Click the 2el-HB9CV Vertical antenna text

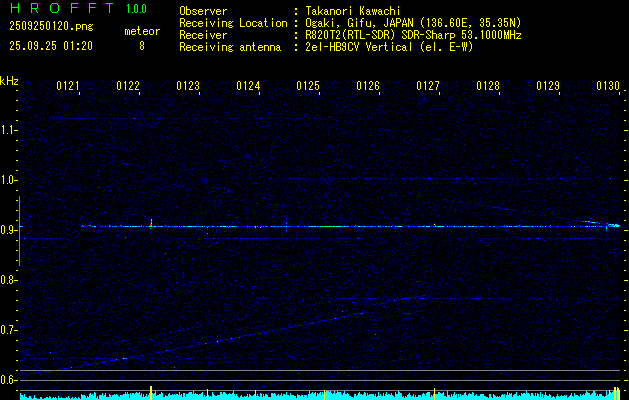pyautogui.click(x=389, y=47)
